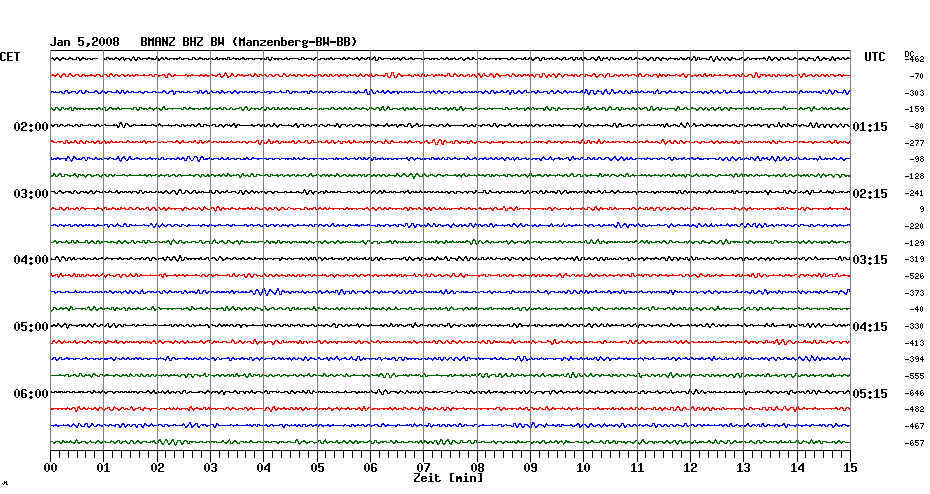
Task: Click minute tick label '03'
Action: tap(211, 468)
